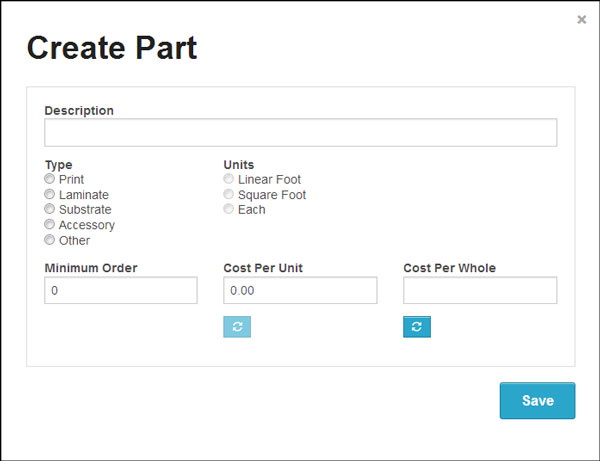
Task: Click the Create Part heading
Action: (112, 48)
